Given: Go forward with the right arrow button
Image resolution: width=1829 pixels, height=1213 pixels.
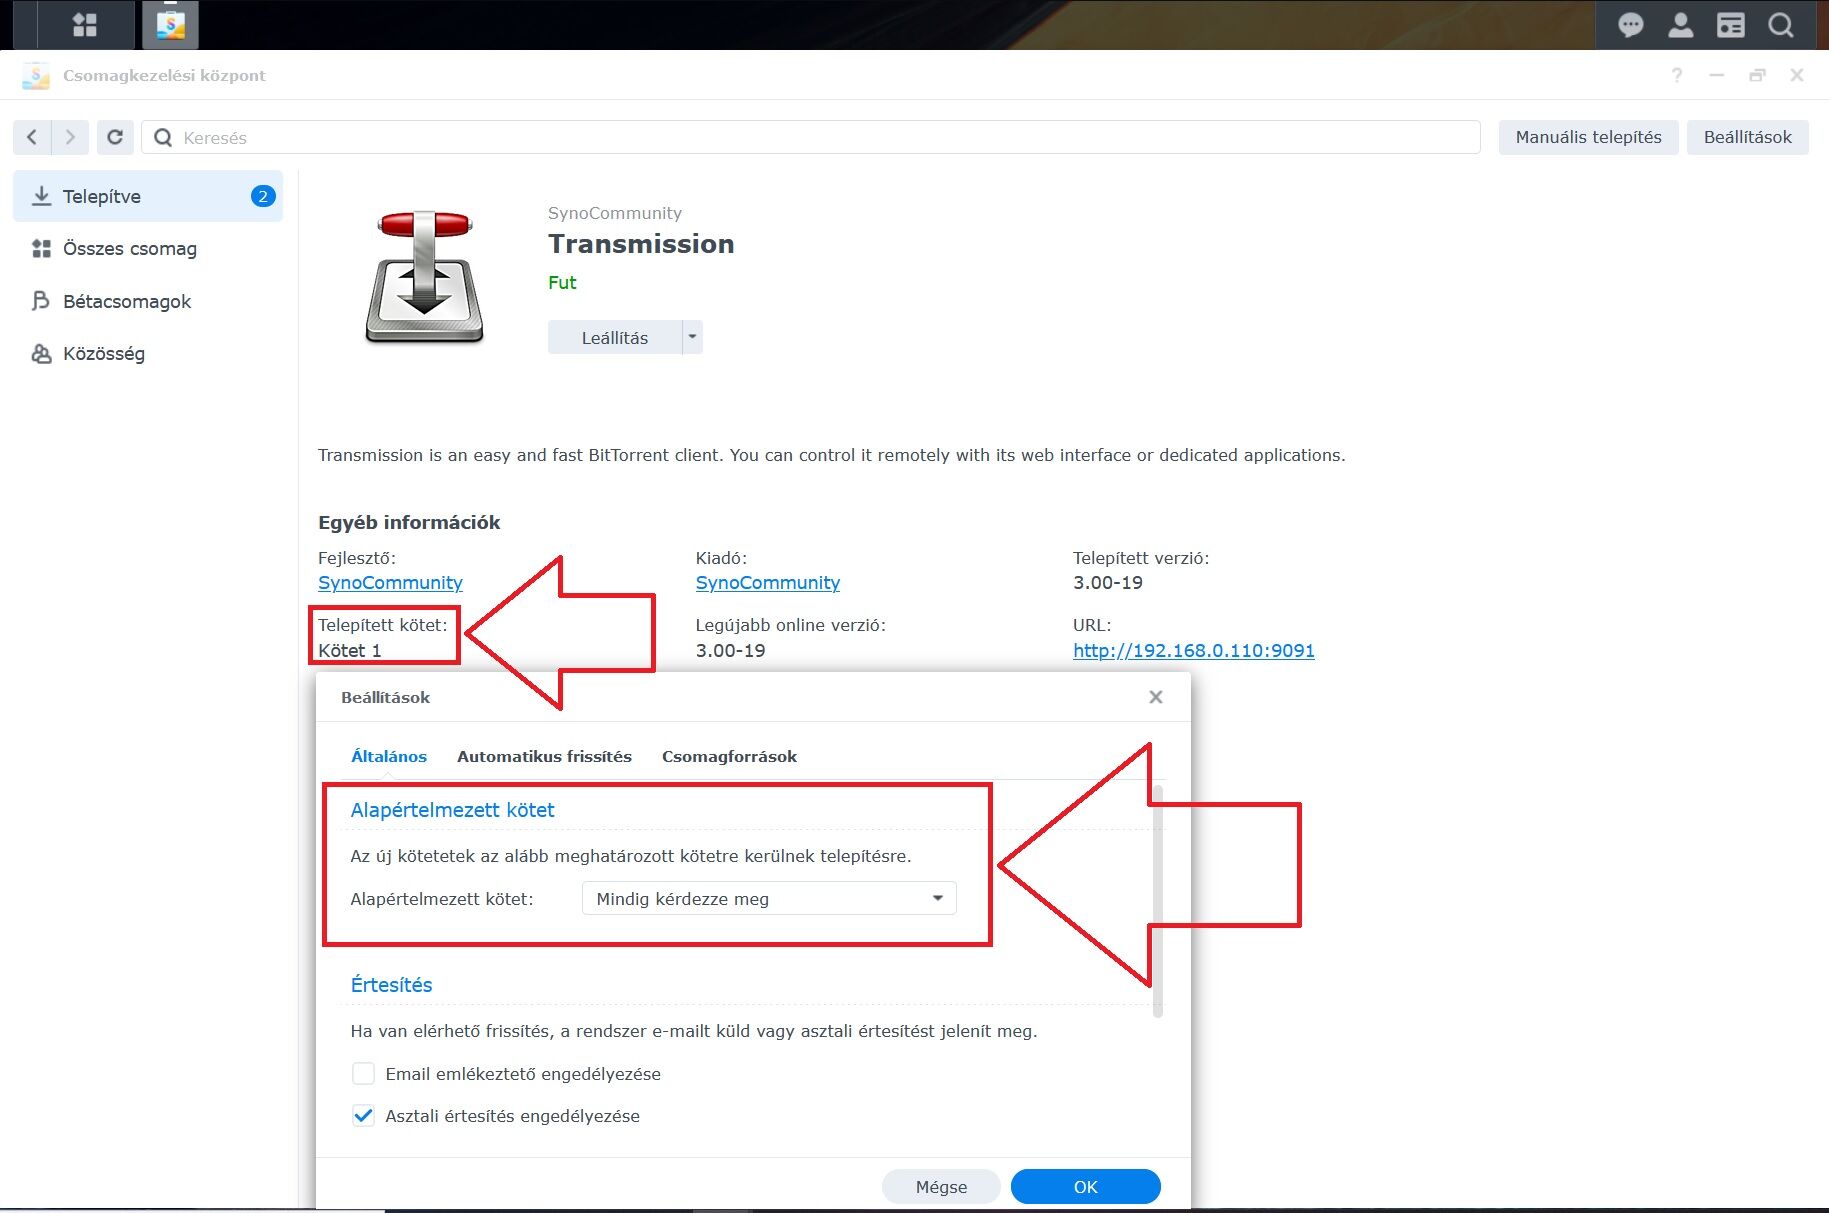Looking at the screenshot, I should 70,137.
